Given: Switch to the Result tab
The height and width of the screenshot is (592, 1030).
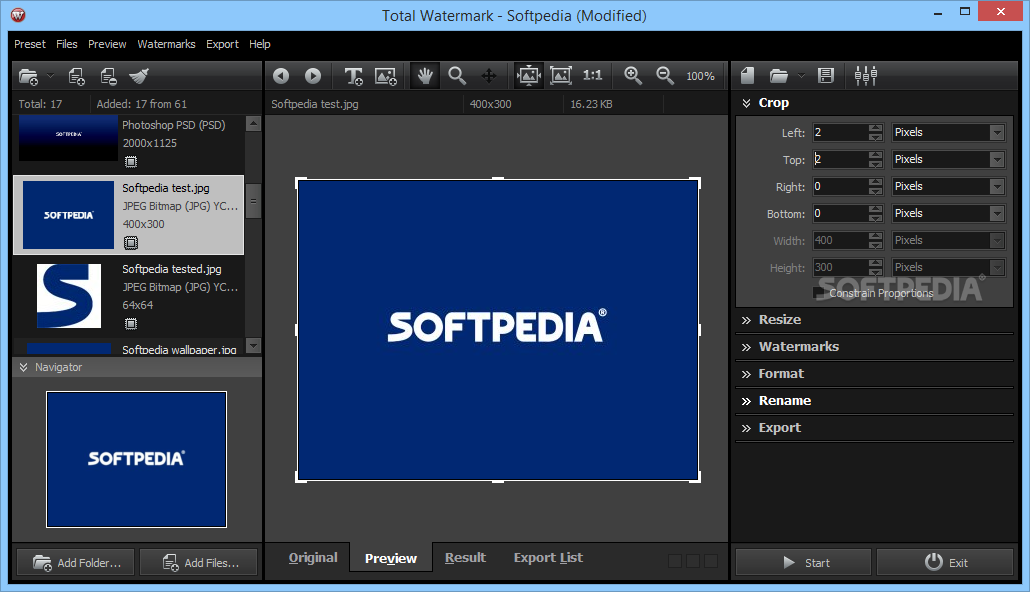Looking at the screenshot, I should click(x=465, y=558).
